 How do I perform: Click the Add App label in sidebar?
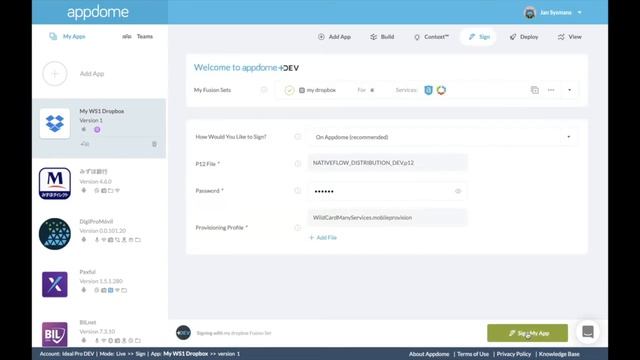point(92,73)
